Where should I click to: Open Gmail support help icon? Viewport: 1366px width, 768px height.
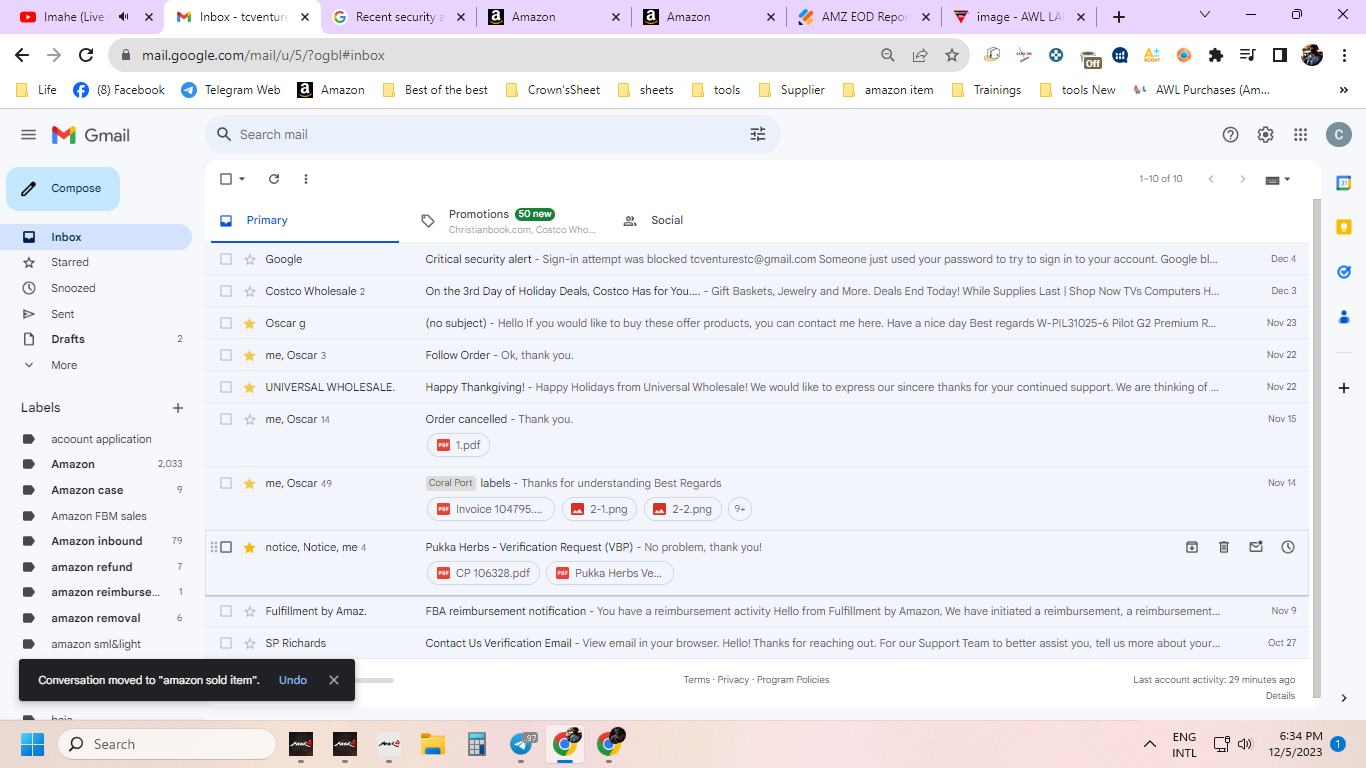click(1231, 135)
